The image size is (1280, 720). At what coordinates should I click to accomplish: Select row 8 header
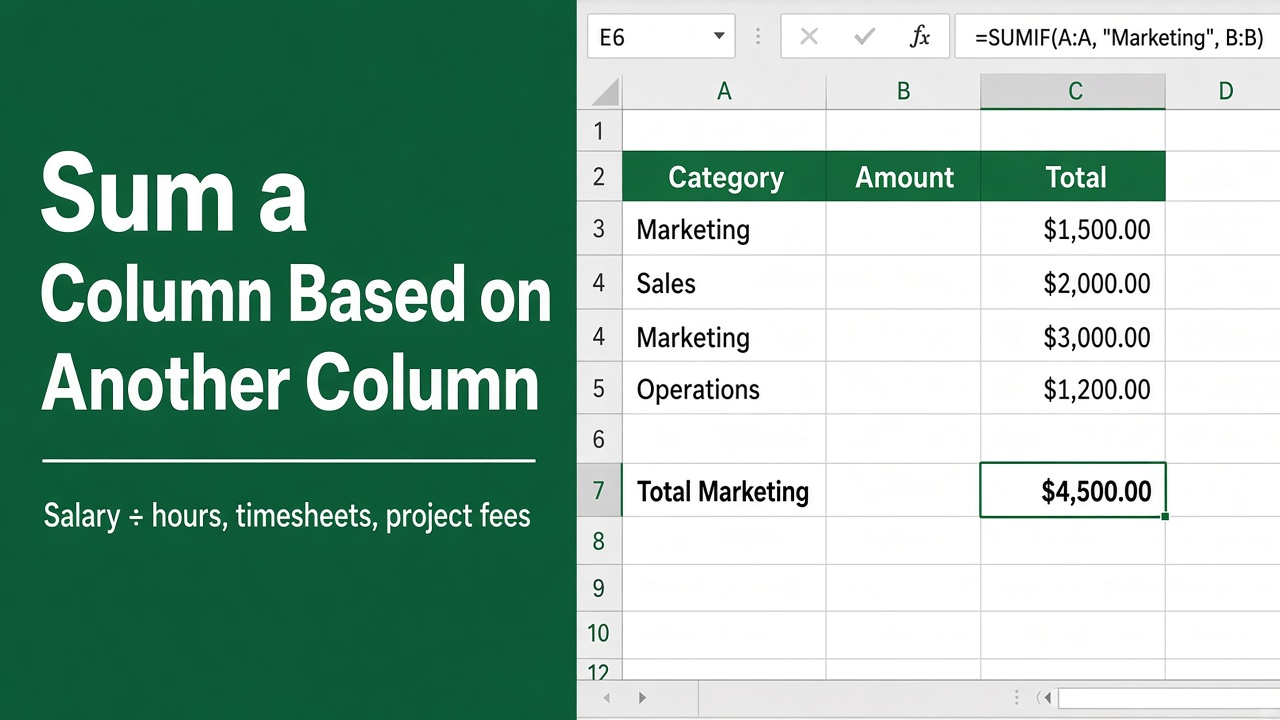point(599,541)
